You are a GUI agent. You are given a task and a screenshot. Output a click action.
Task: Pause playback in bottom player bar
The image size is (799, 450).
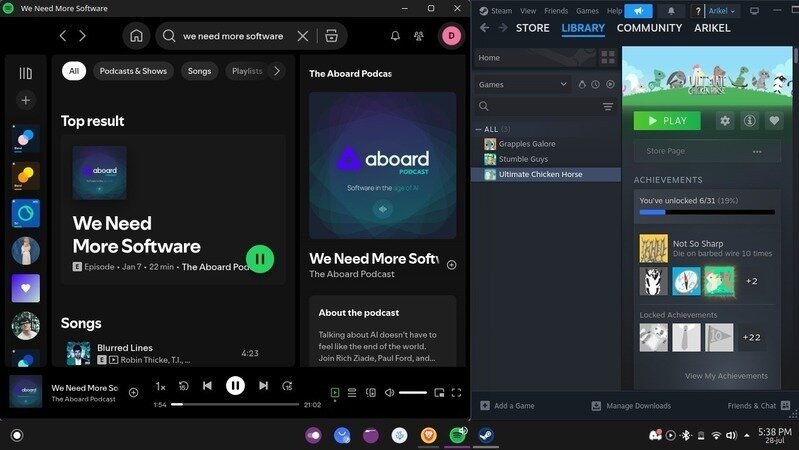[235, 386]
